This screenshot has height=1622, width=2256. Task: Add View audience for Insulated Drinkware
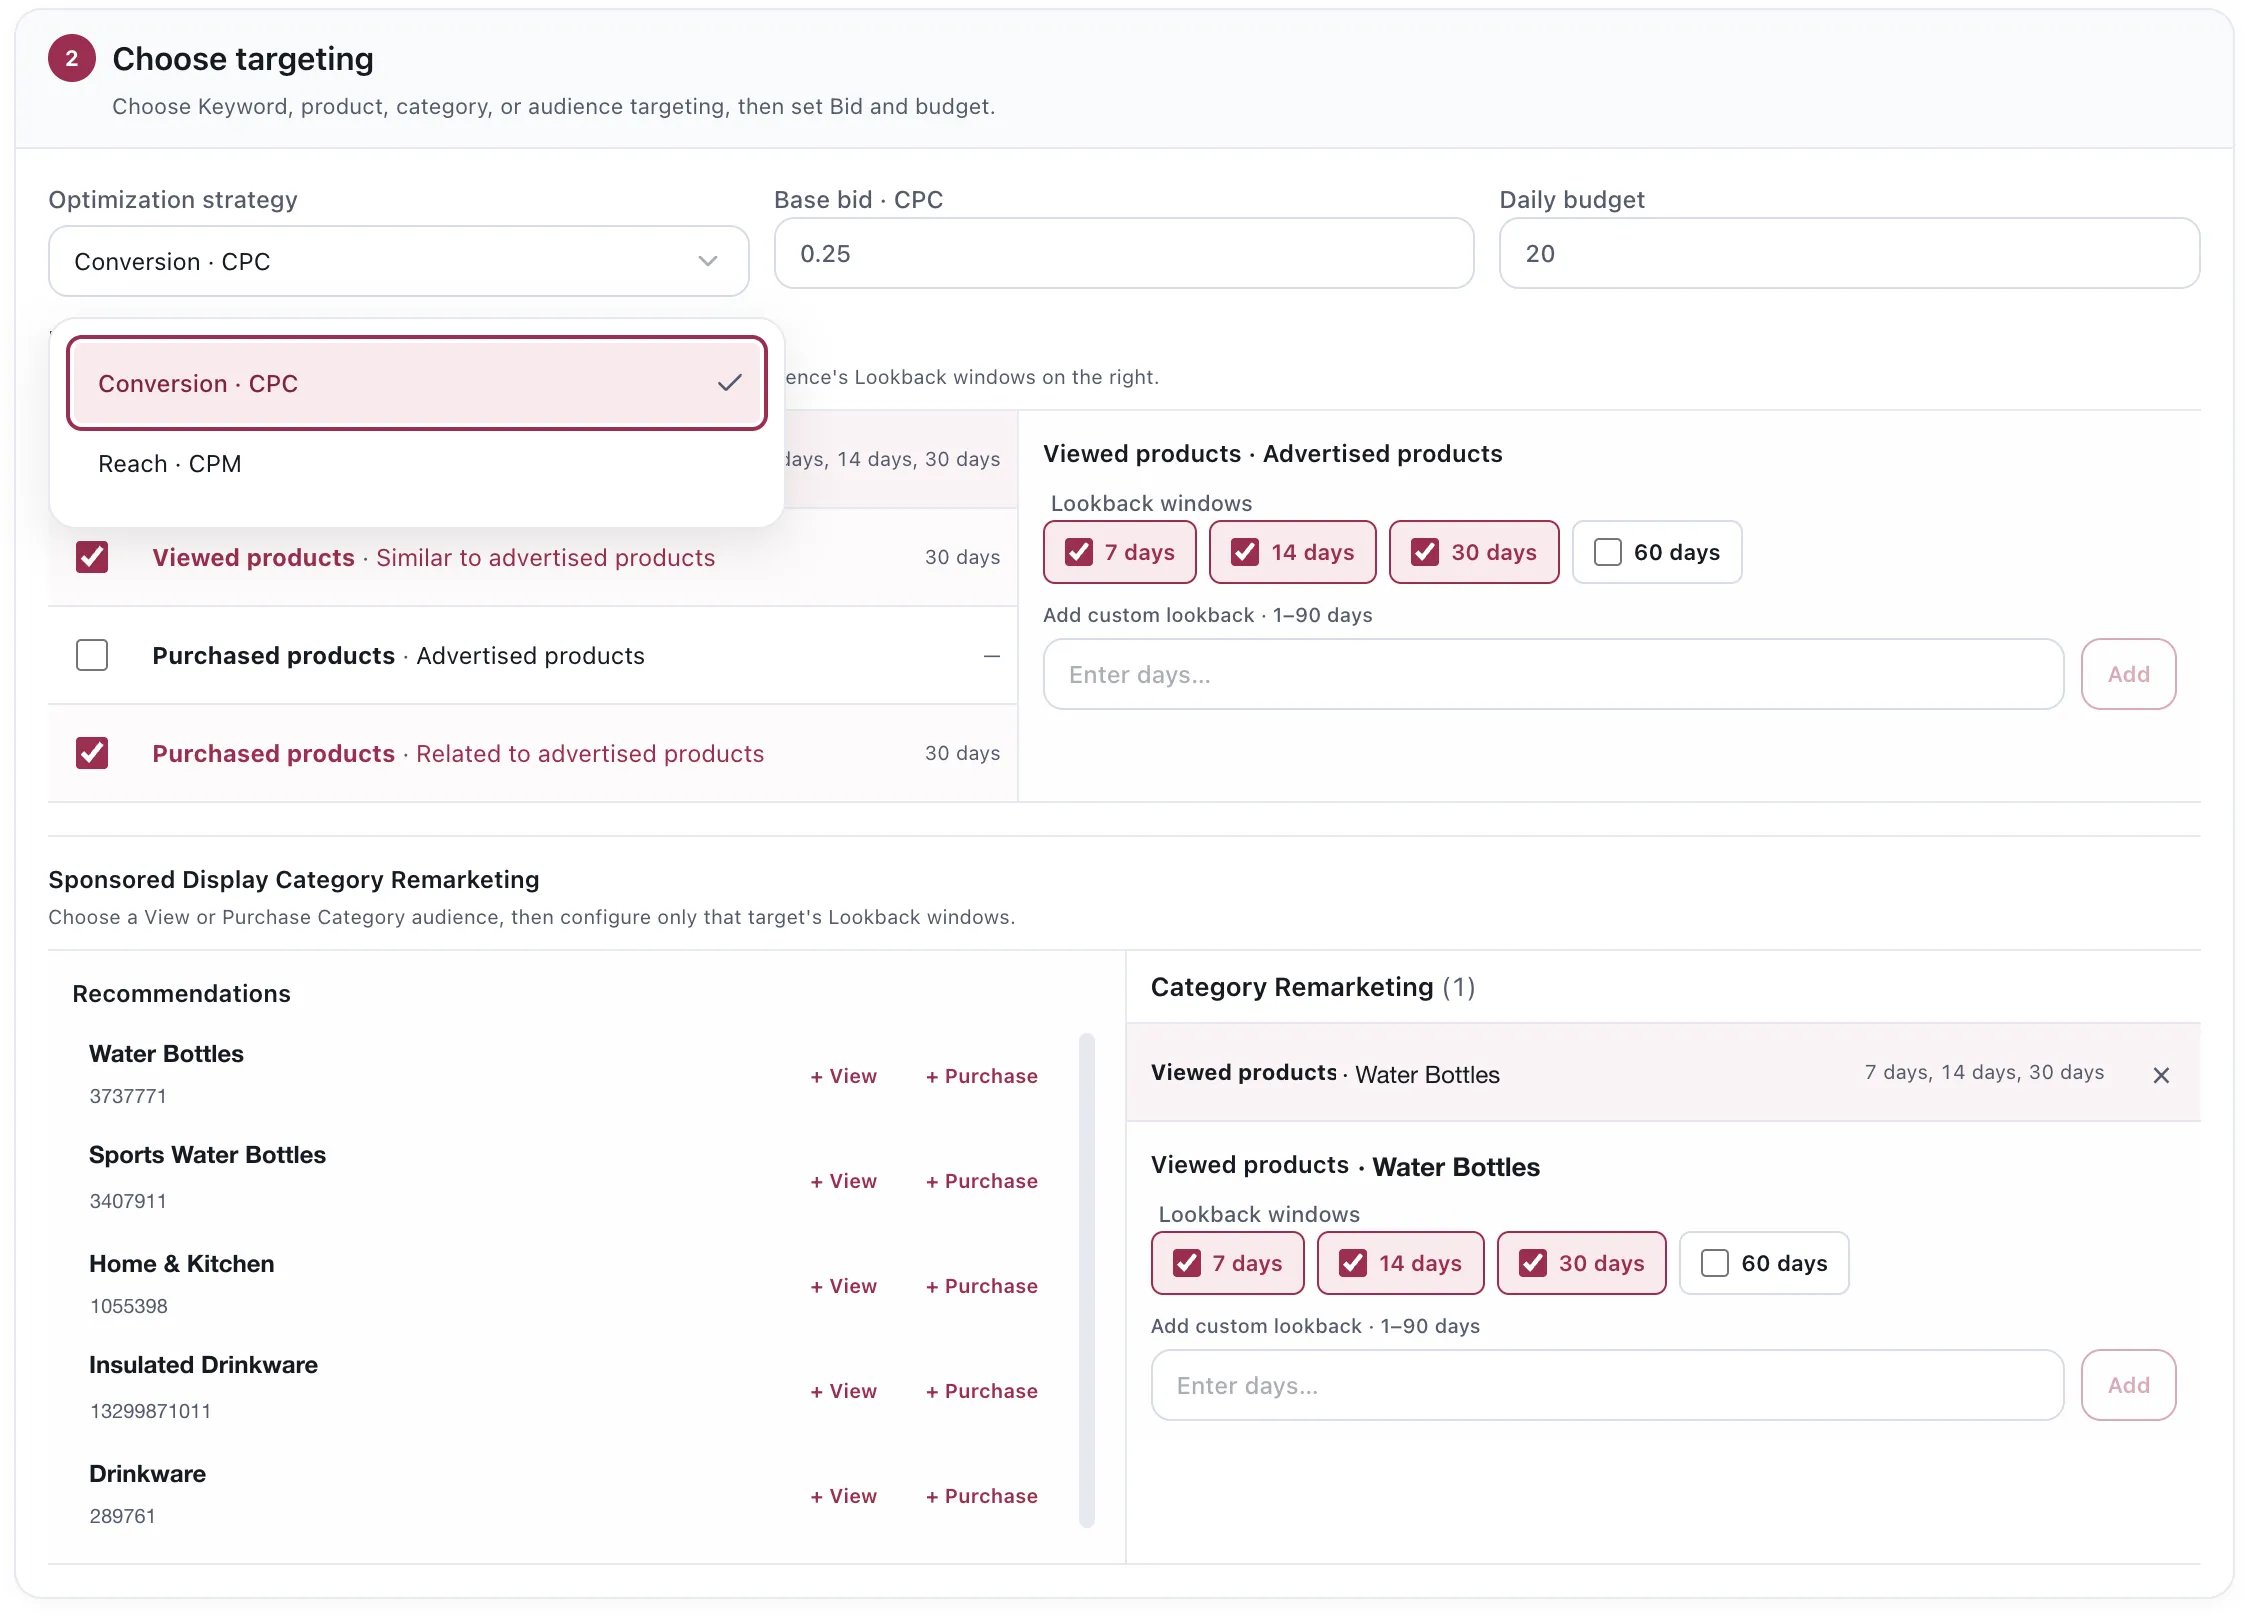click(843, 1392)
